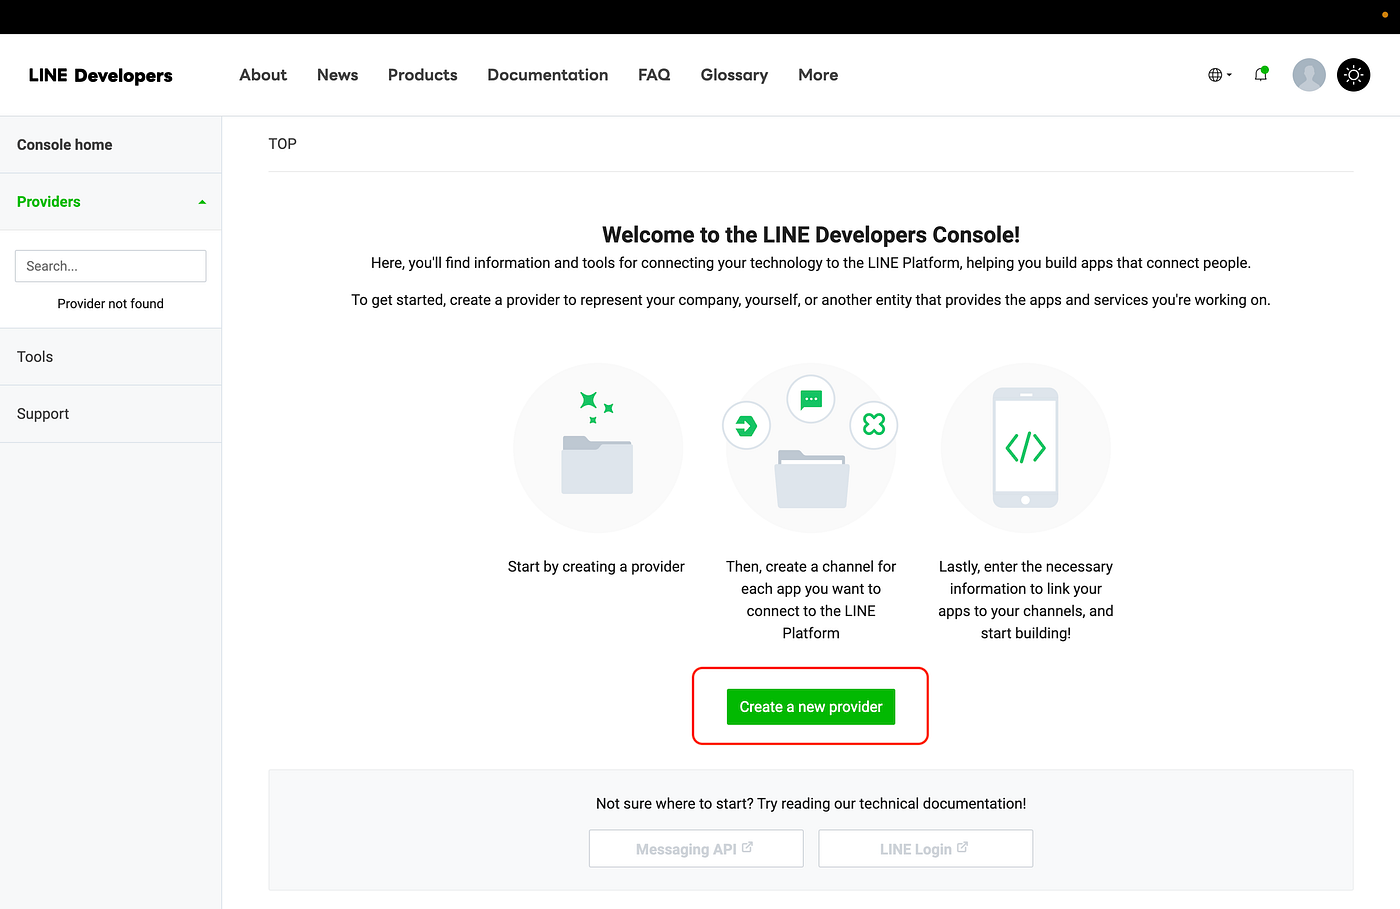Click the Welcome to the LINE Developers Console heading
The image size is (1400, 909).
click(811, 235)
